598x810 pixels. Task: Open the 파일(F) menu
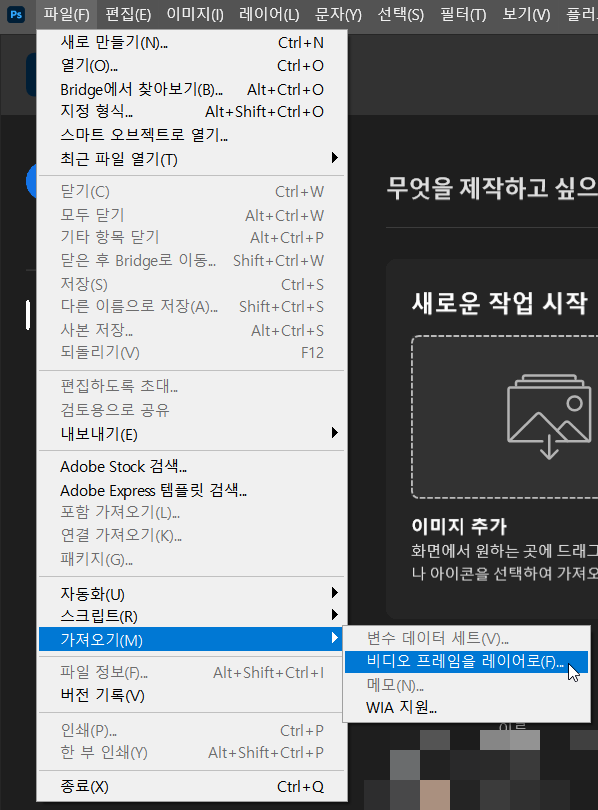[67, 14]
